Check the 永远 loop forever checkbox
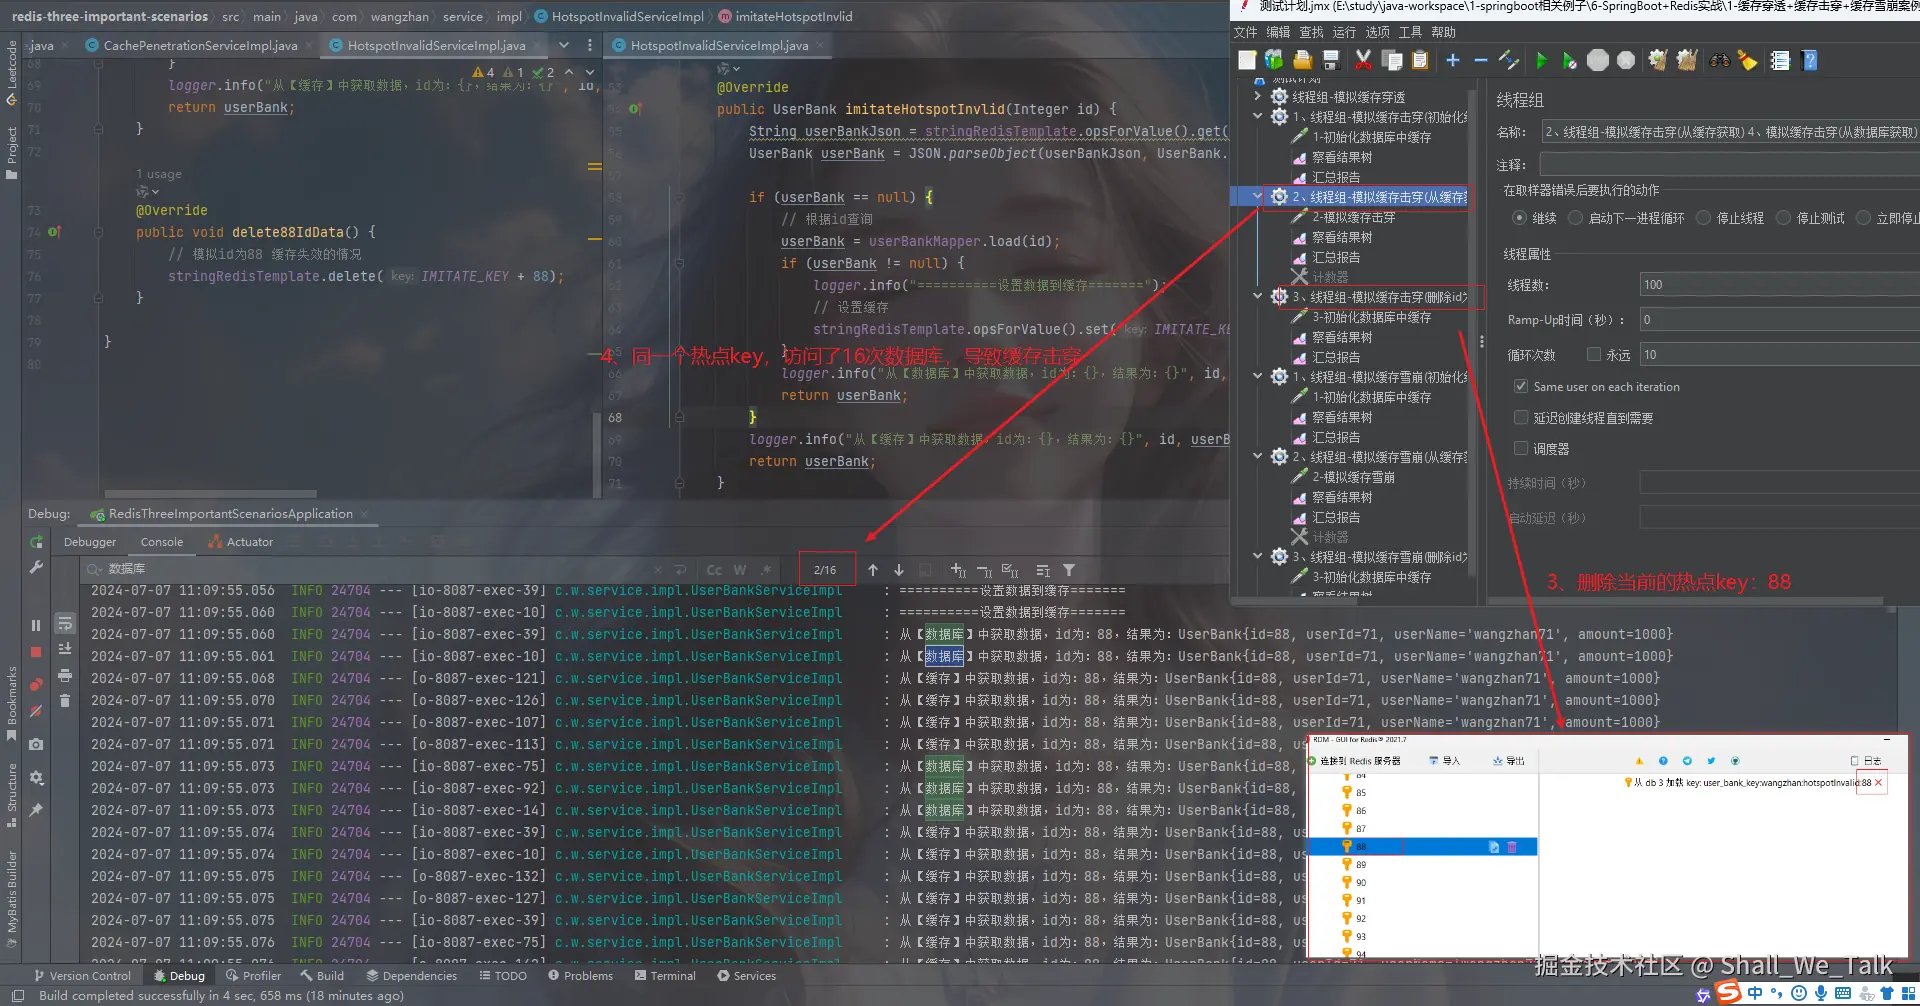Viewport: 1920px width, 1006px height. (1596, 354)
